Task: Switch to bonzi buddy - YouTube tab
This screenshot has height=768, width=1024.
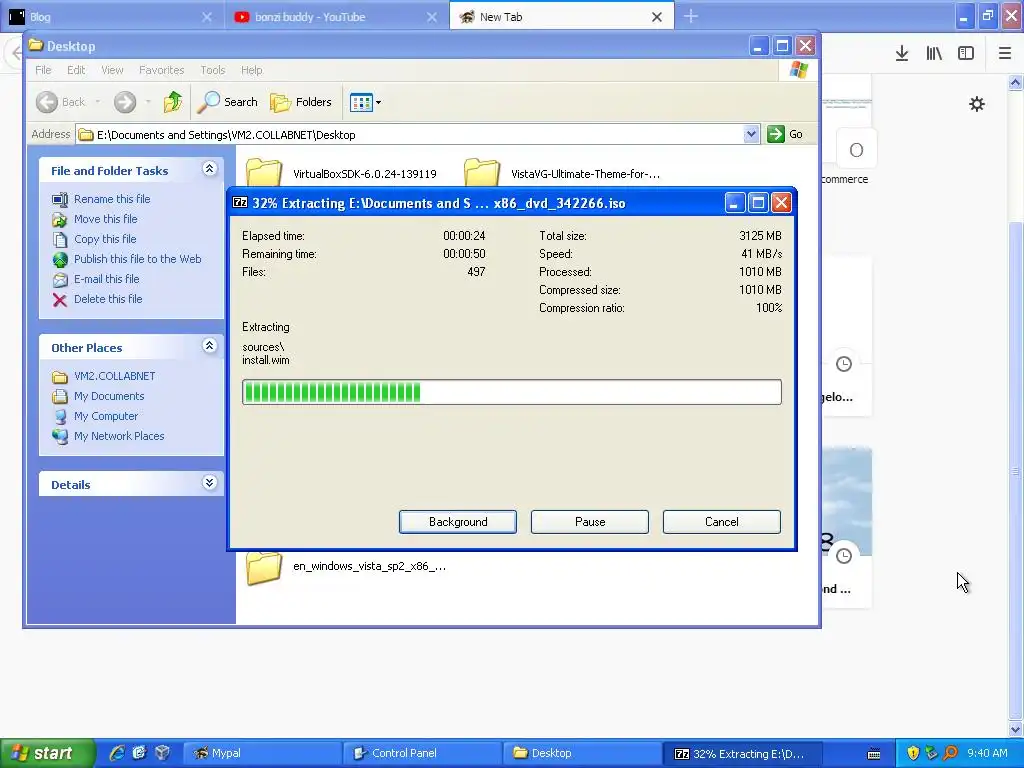Action: [336, 17]
